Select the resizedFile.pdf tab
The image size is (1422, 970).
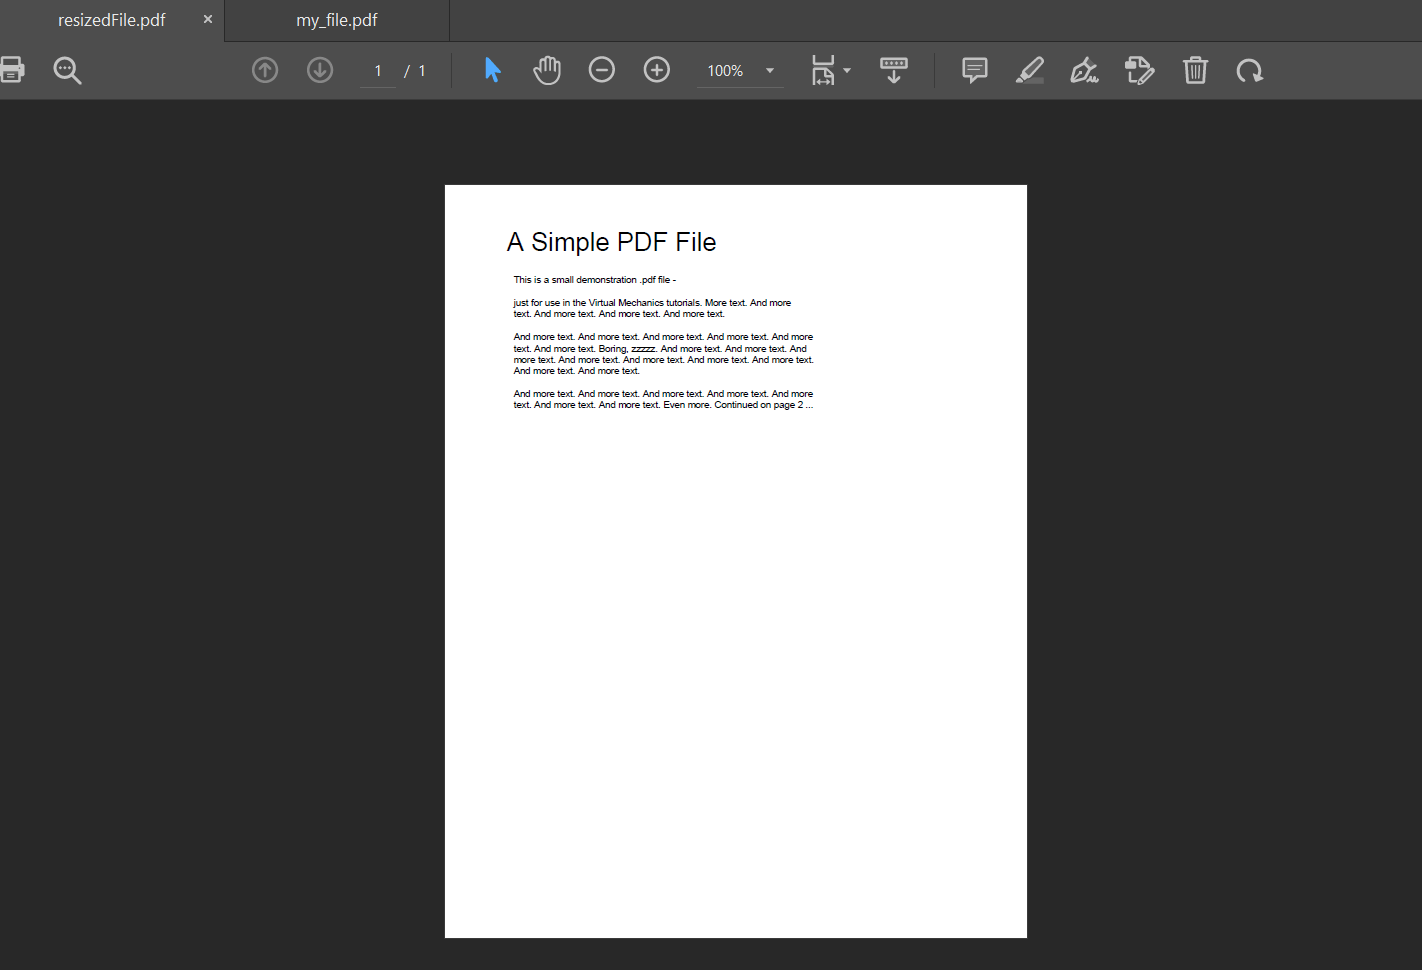111,20
